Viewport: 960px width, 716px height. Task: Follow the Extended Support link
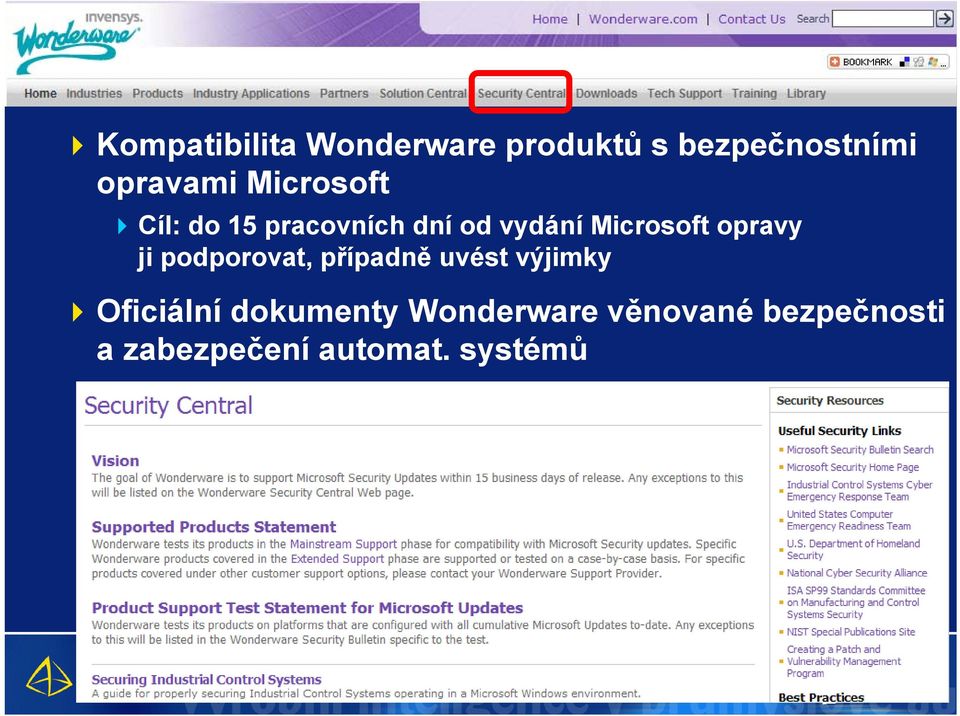pyautogui.click(x=337, y=559)
